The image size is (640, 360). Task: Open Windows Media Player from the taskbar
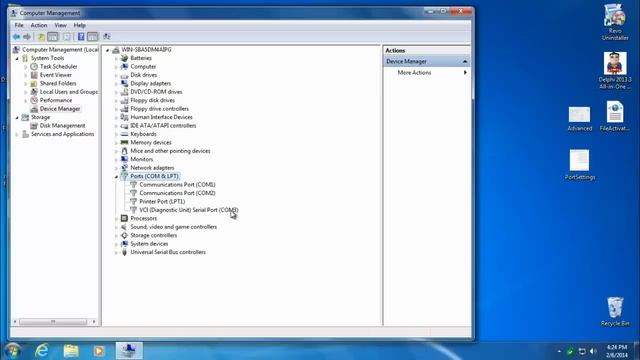pyautogui.click(x=99, y=351)
